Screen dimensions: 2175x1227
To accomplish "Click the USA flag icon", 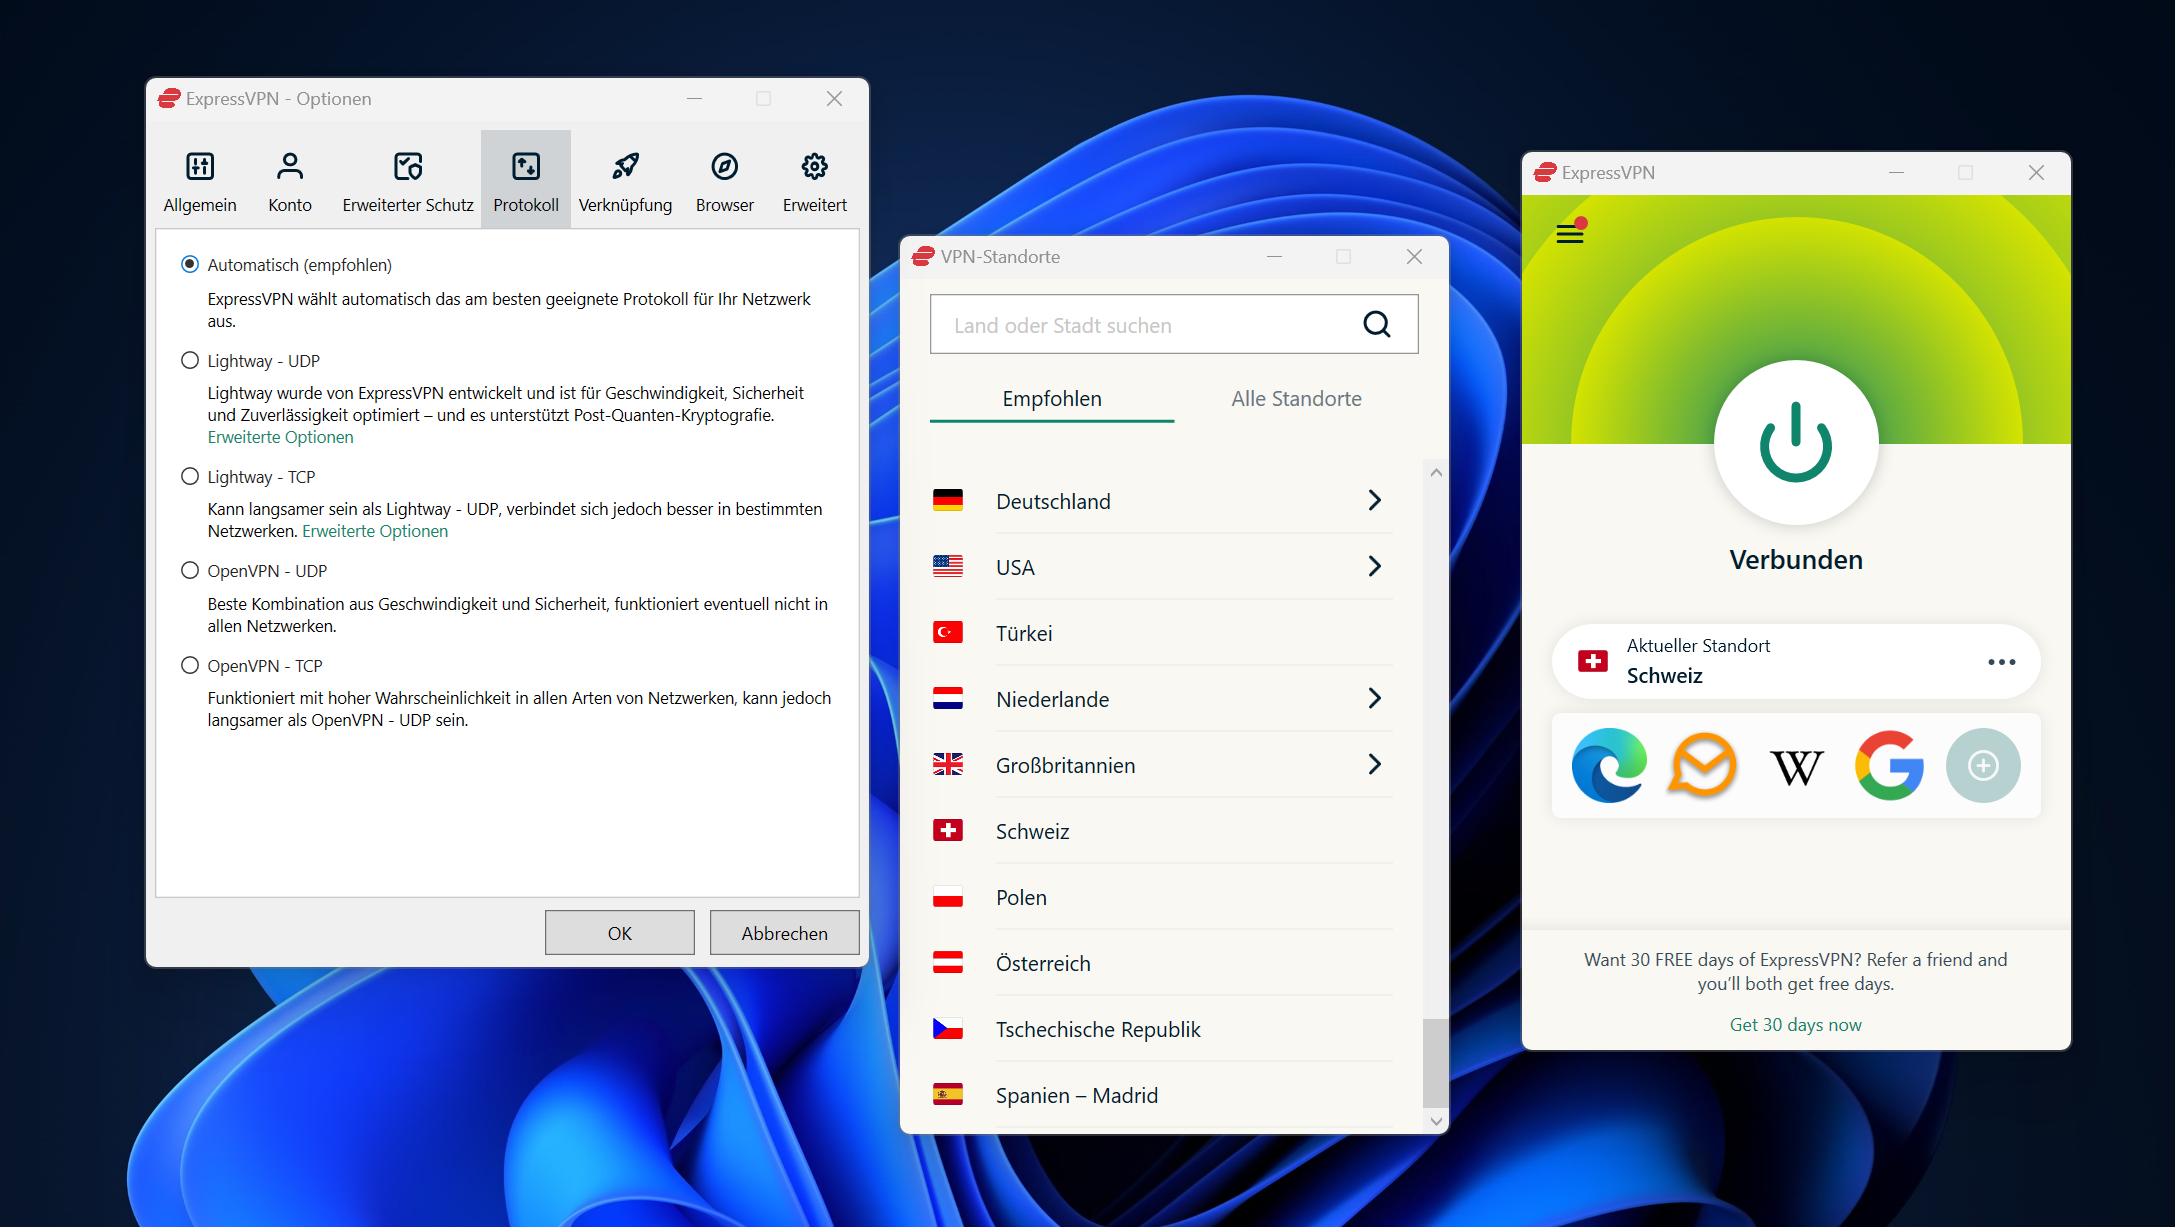I will 948,566.
